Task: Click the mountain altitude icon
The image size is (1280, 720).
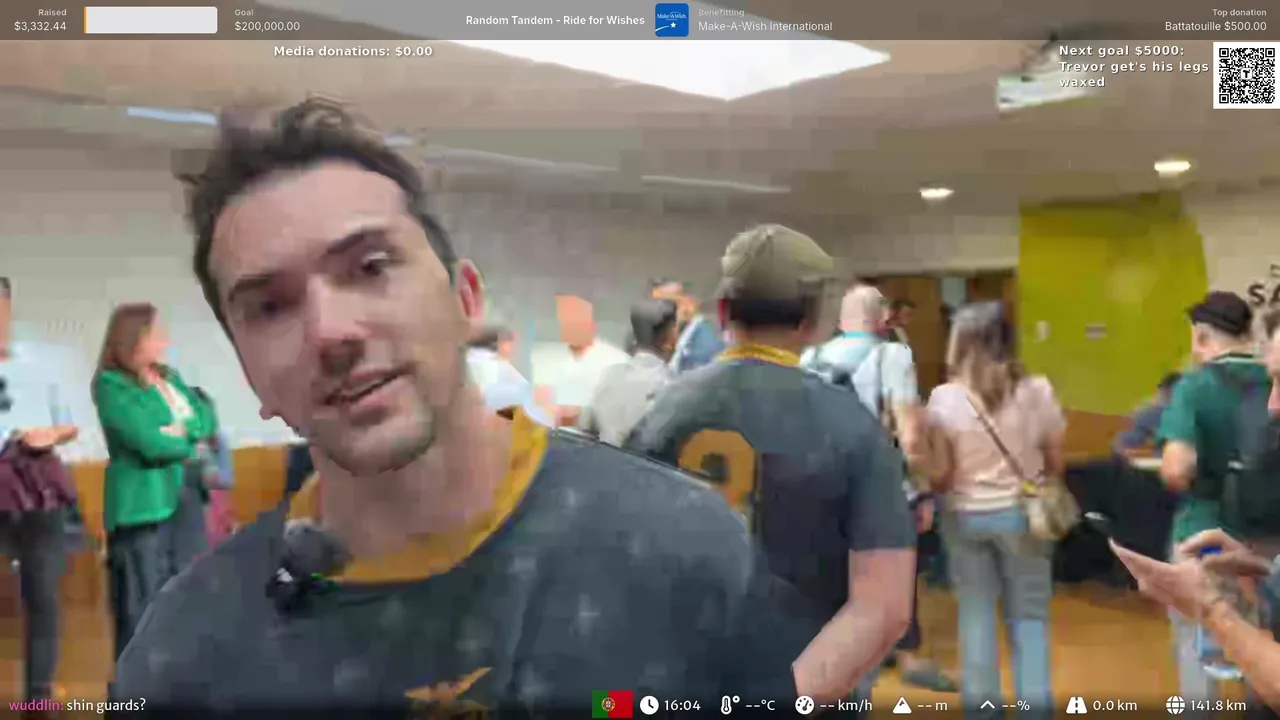Action: pyautogui.click(x=902, y=705)
